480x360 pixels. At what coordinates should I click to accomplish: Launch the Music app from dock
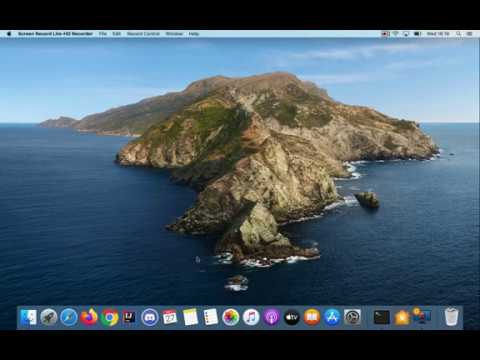(x=251, y=317)
